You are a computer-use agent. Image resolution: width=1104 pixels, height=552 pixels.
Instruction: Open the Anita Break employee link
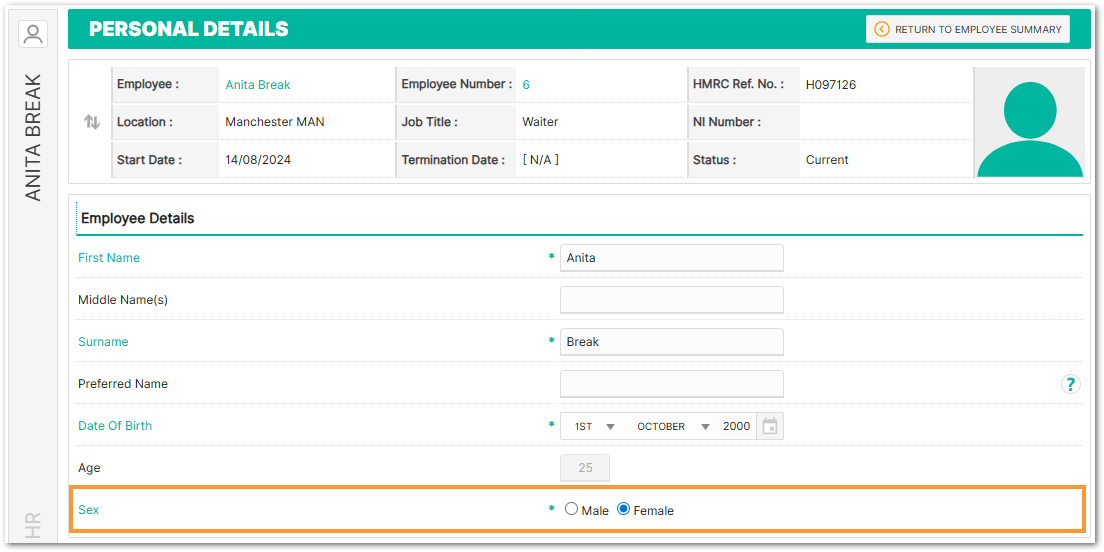point(258,85)
